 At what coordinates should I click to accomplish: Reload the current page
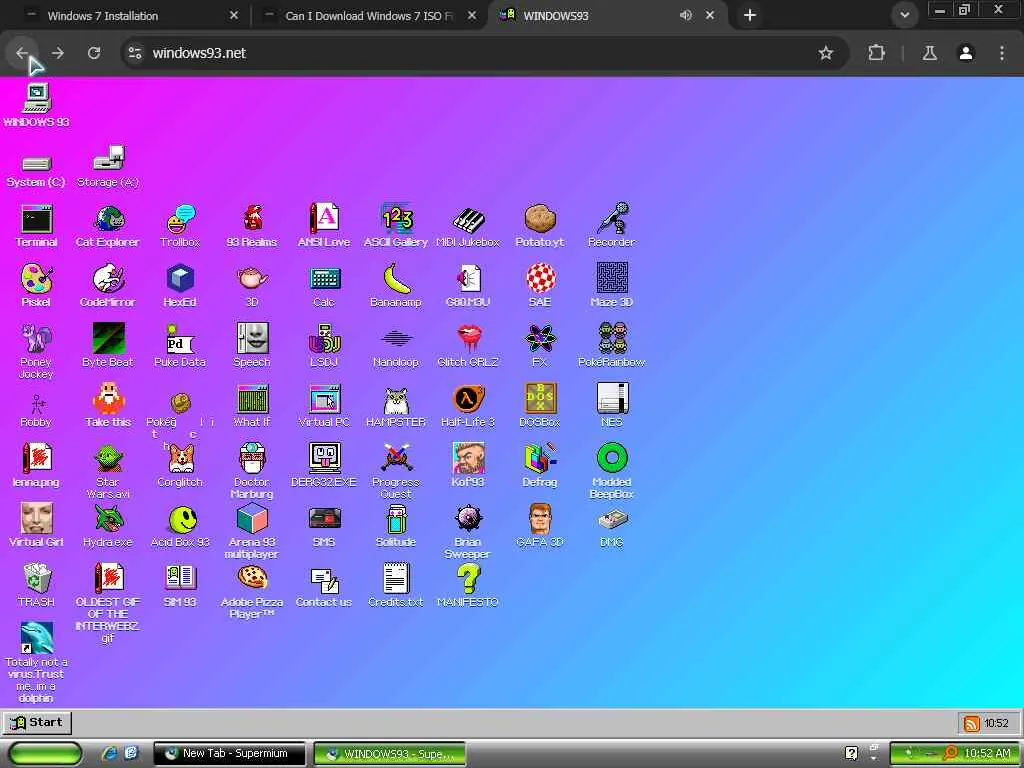pos(94,53)
